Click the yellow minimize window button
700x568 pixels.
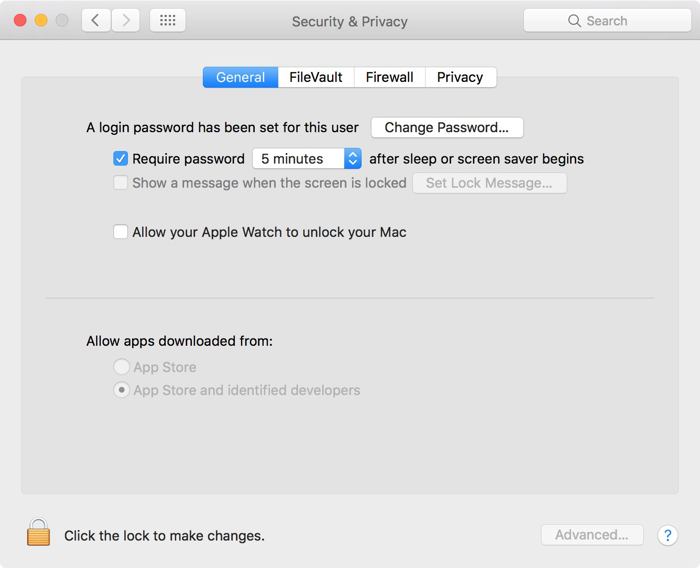click(x=41, y=20)
